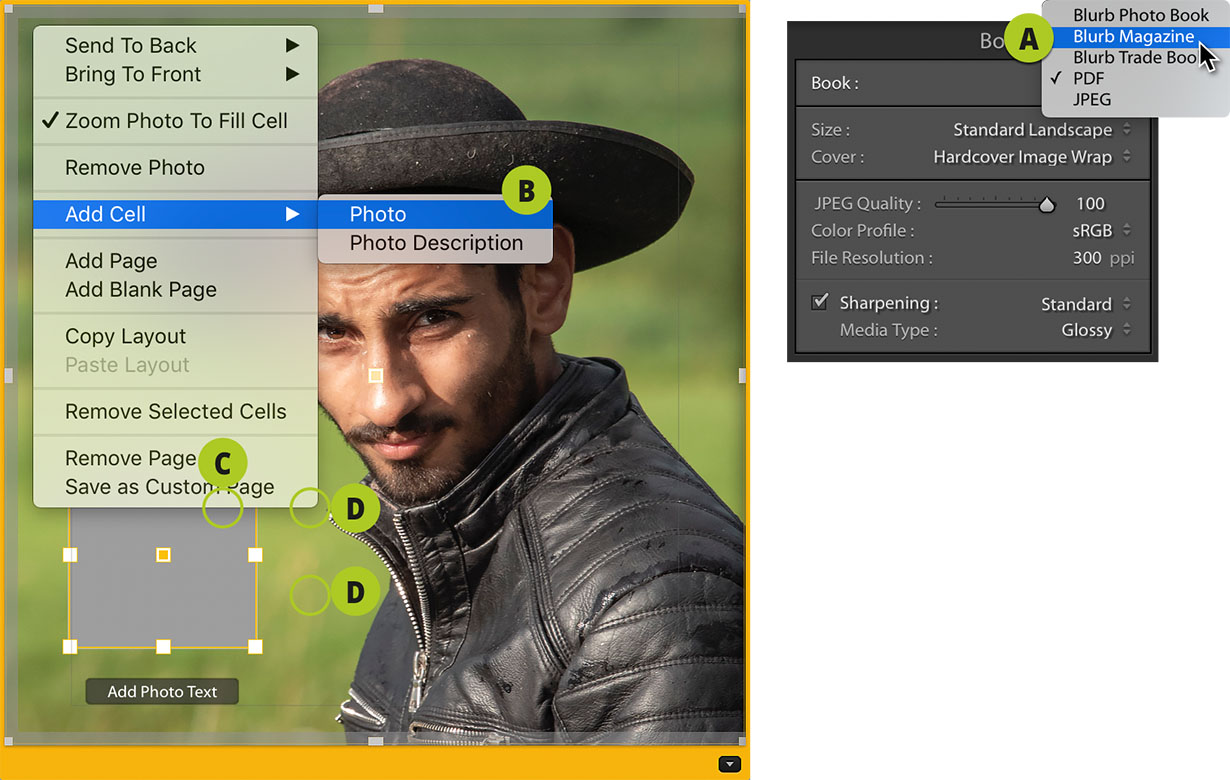Image resolution: width=1230 pixels, height=780 pixels.
Task: Click the photo cell's right edge handle
Action: (742, 375)
